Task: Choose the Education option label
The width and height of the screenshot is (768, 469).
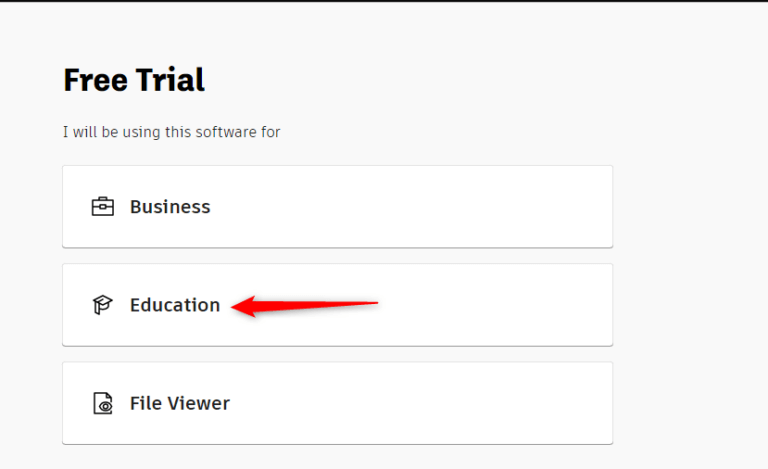Action: pyautogui.click(x=175, y=305)
